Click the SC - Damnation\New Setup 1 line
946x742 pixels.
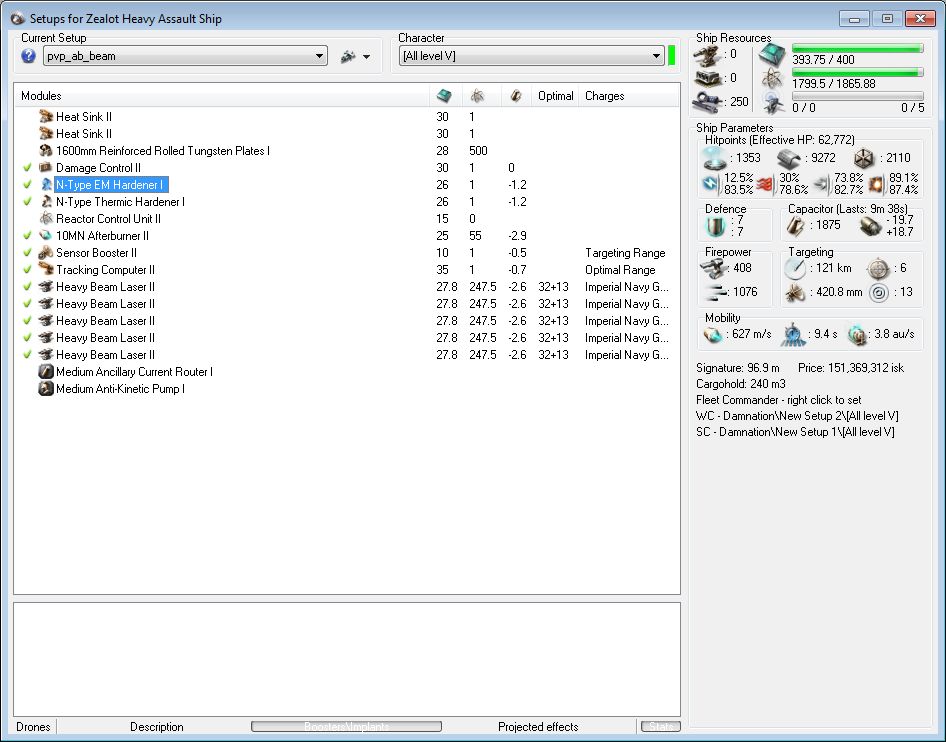[795, 432]
